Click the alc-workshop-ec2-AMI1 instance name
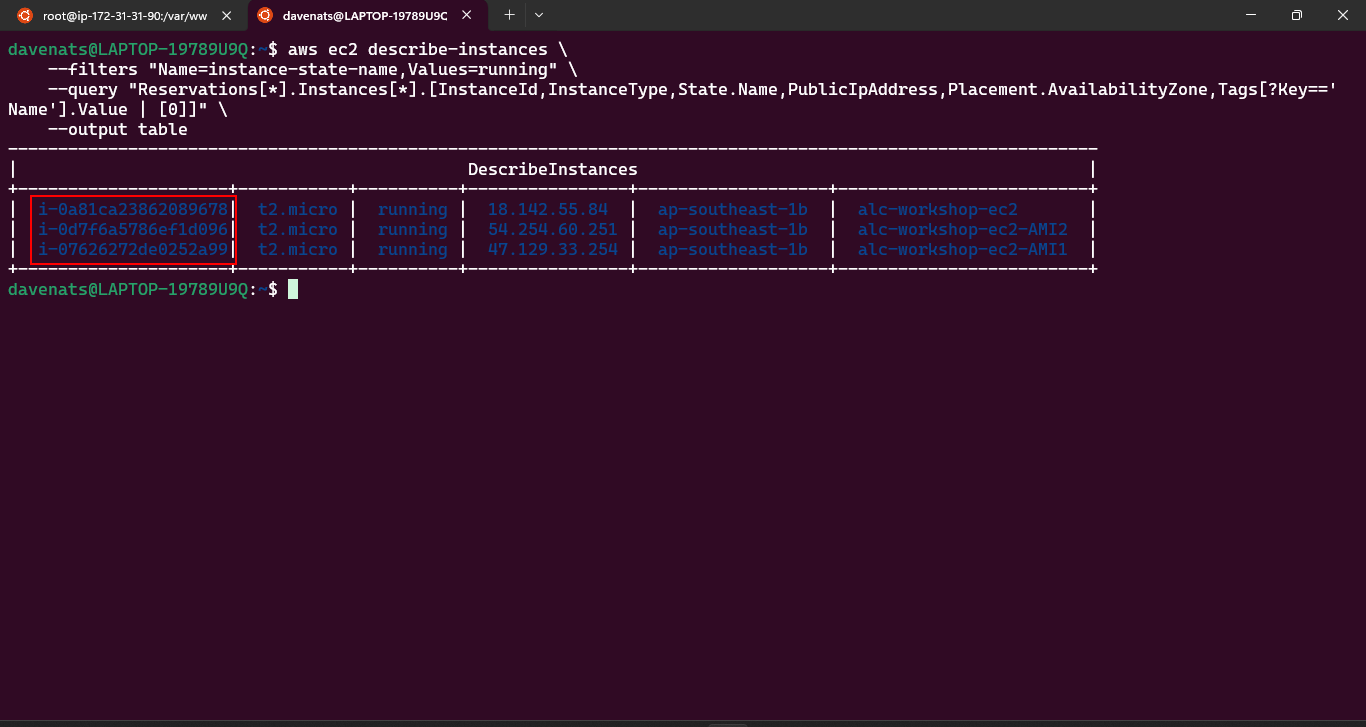Viewport: 1366px width, 727px height. [962, 250]
